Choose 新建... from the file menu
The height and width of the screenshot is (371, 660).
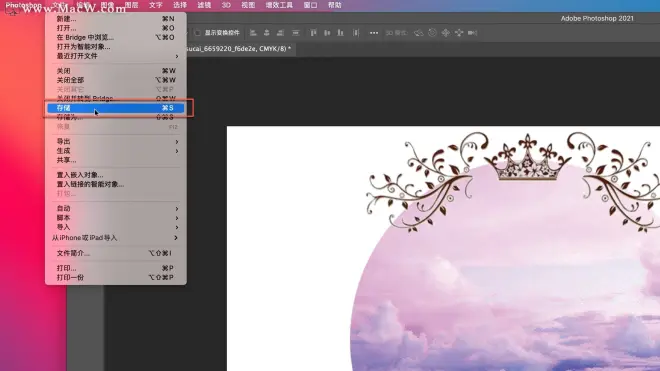point(116,19)
